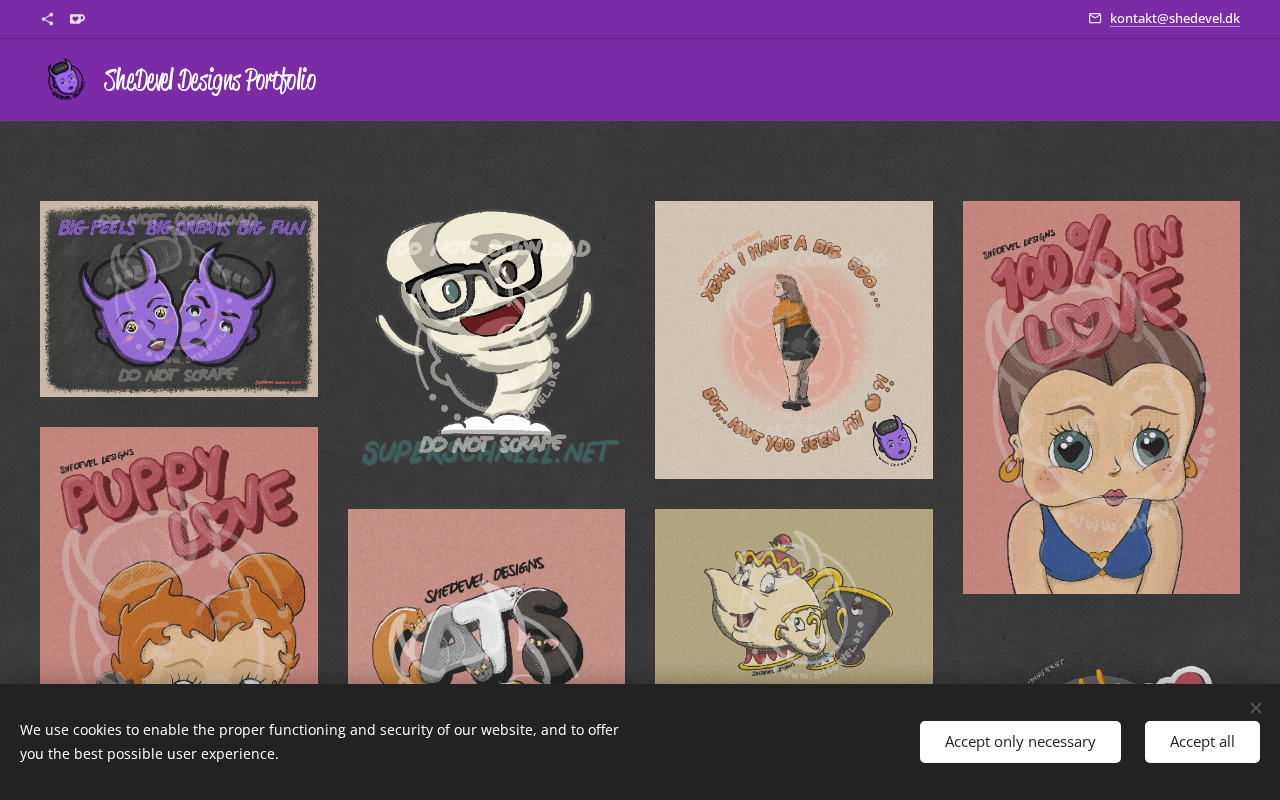Click the SheDevel Designs Portfolio title

point(210,81)
